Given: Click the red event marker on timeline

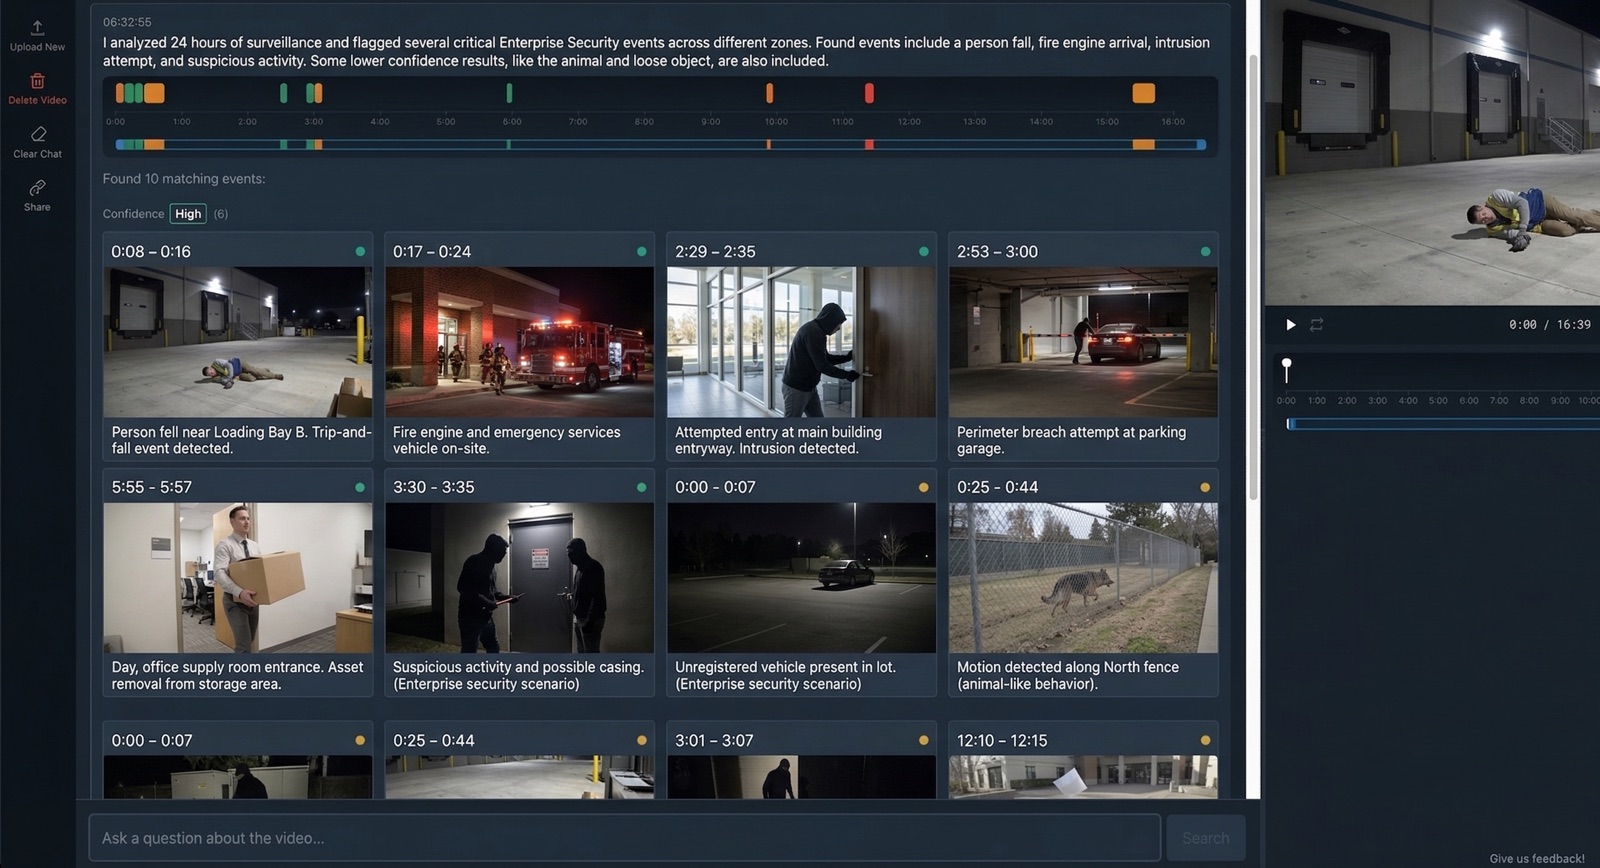Looking at the screenshot, I should click(869, 93).
